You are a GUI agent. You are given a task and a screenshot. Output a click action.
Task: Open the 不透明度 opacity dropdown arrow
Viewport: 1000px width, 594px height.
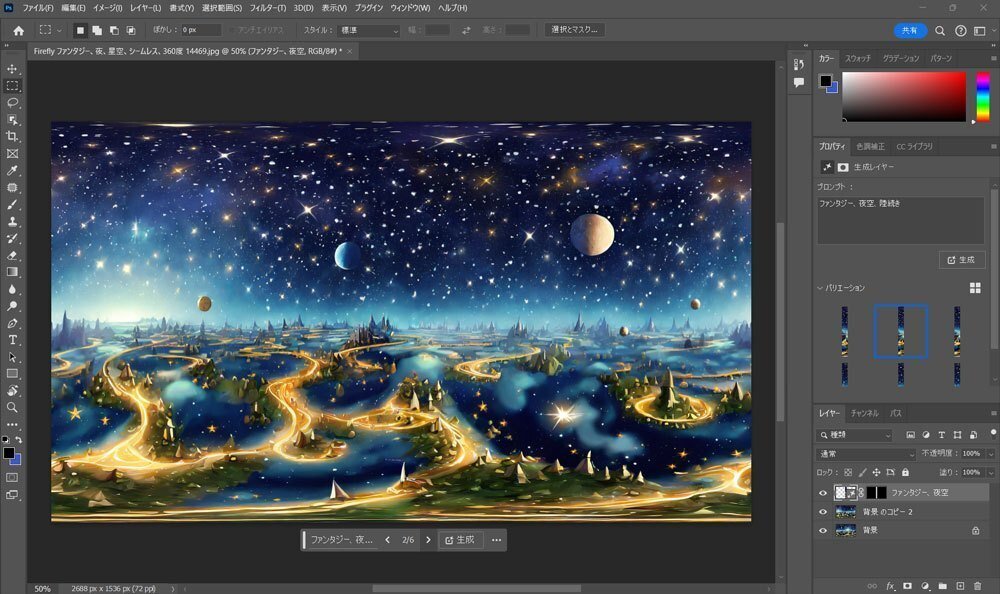[991, 454]
